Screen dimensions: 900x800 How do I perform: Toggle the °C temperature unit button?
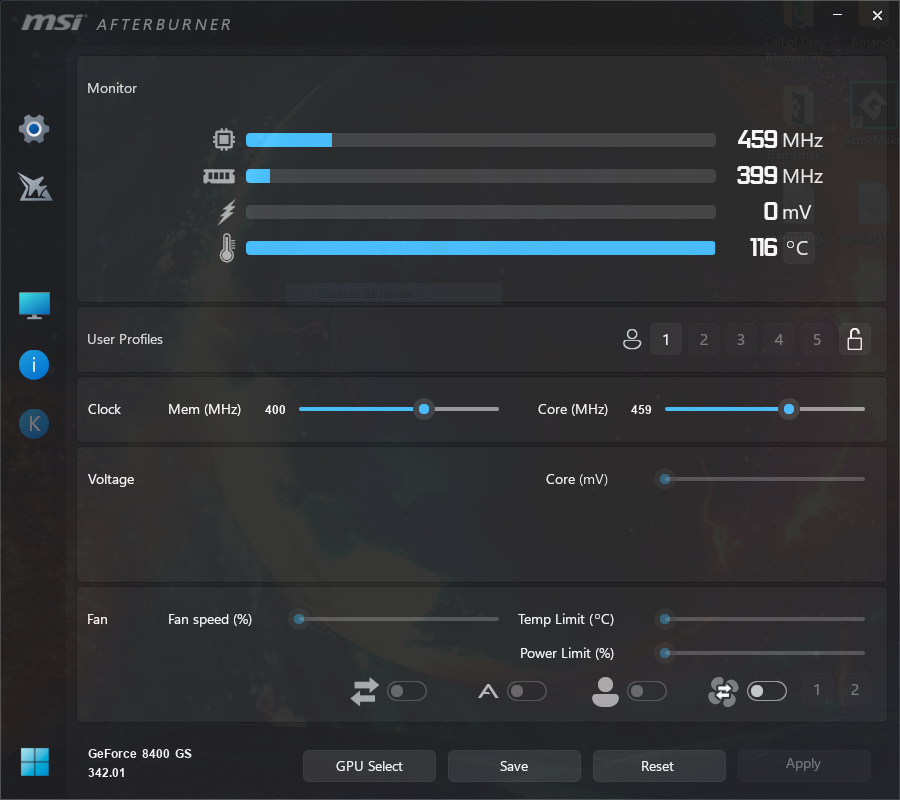(798, 248)
